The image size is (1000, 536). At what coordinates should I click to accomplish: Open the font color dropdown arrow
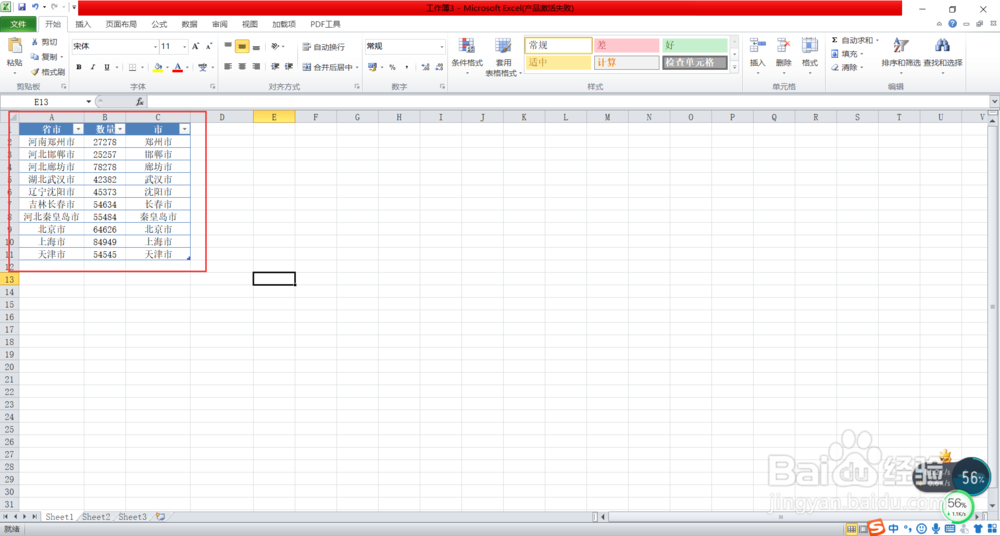(x=187, y=67)
